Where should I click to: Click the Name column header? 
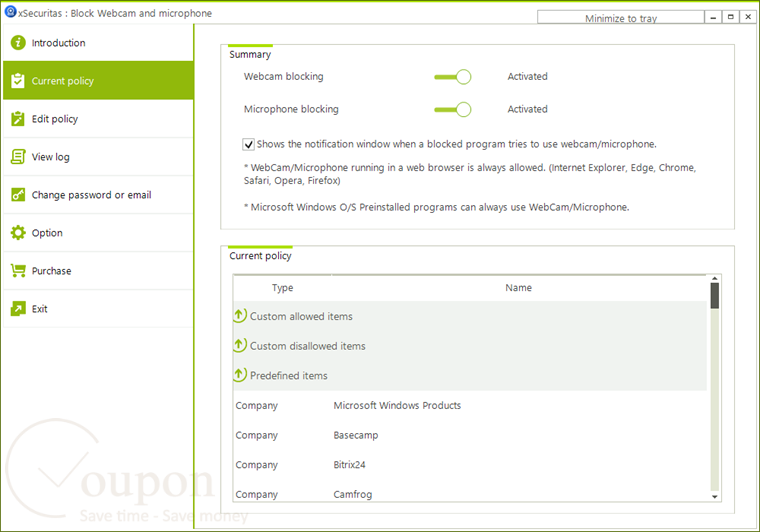click(x=519, y=288)
